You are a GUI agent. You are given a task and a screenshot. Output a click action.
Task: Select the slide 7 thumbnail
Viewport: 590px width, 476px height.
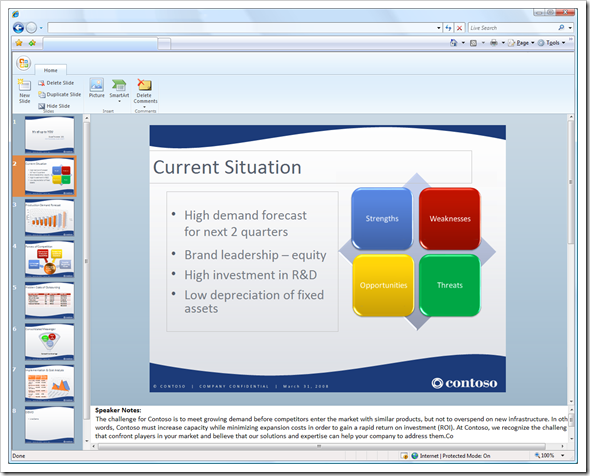[x=50, y=383]
